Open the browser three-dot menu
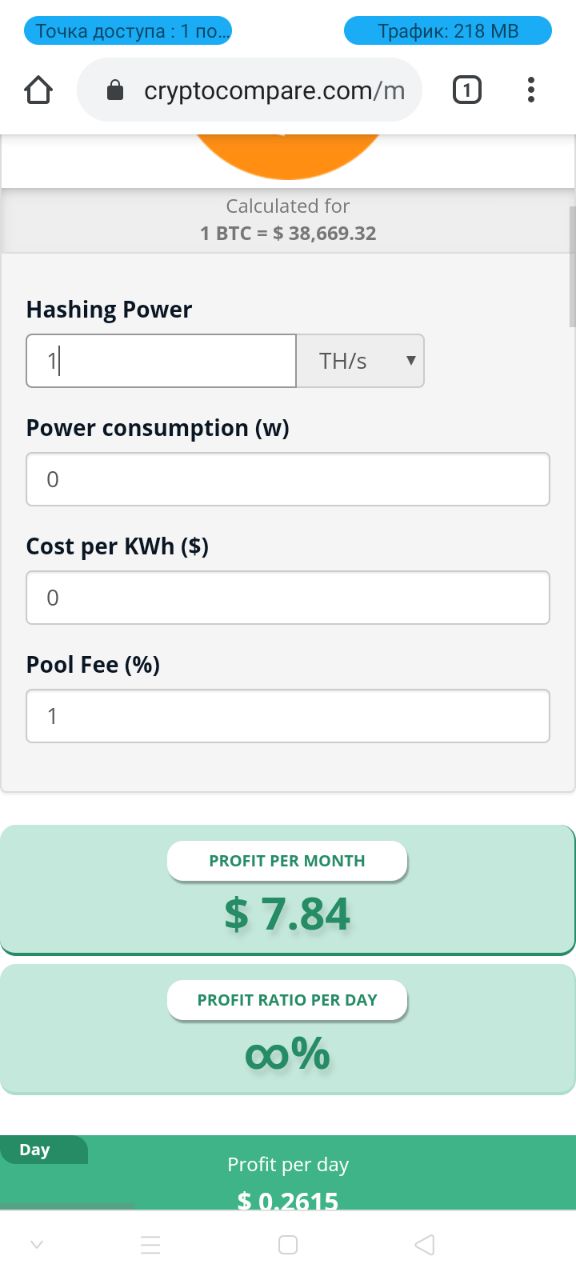This screenshot has width=576, height=1280. [531, 91]
